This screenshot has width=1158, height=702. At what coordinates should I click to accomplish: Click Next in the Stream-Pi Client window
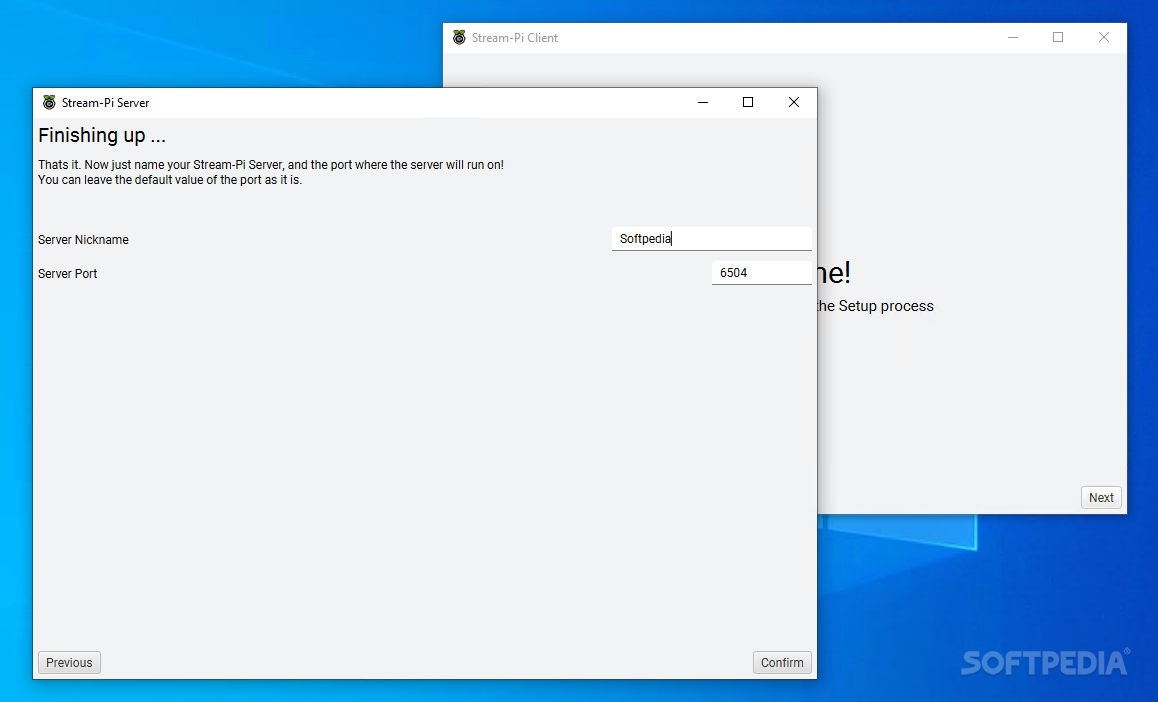pos(1101,498)
